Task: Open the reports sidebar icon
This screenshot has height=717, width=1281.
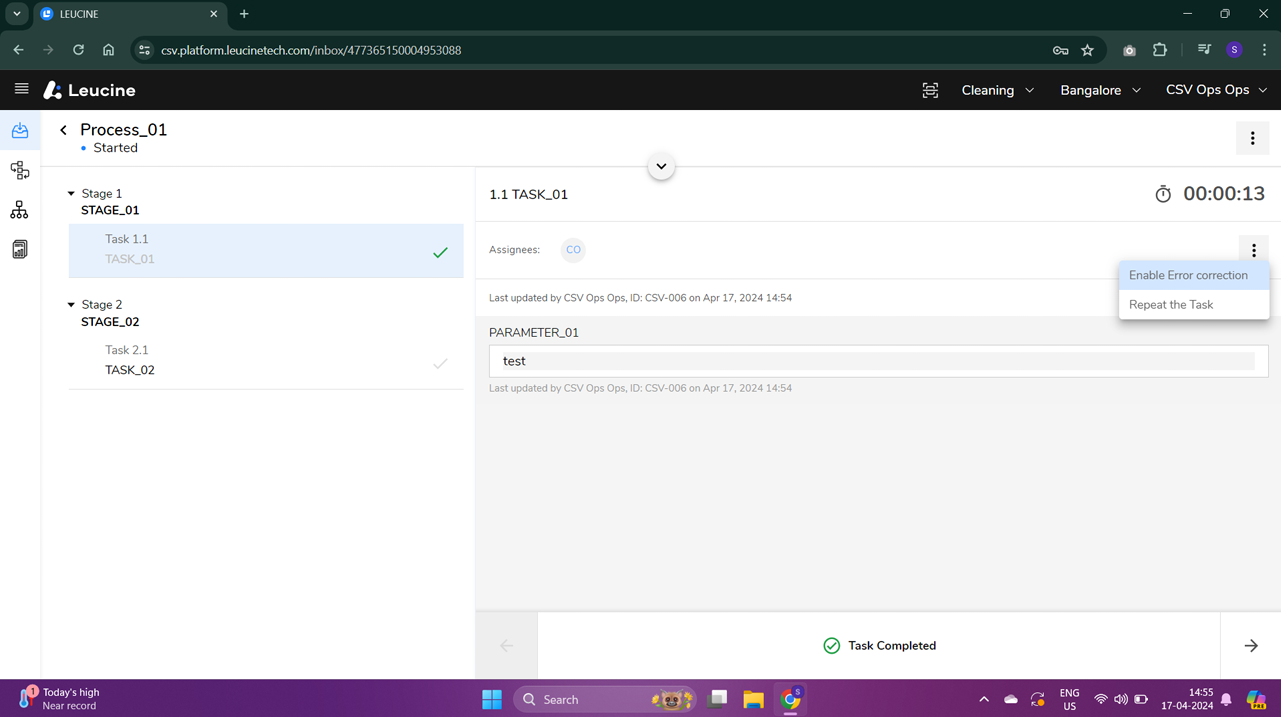Action: (x=20, y=249)
